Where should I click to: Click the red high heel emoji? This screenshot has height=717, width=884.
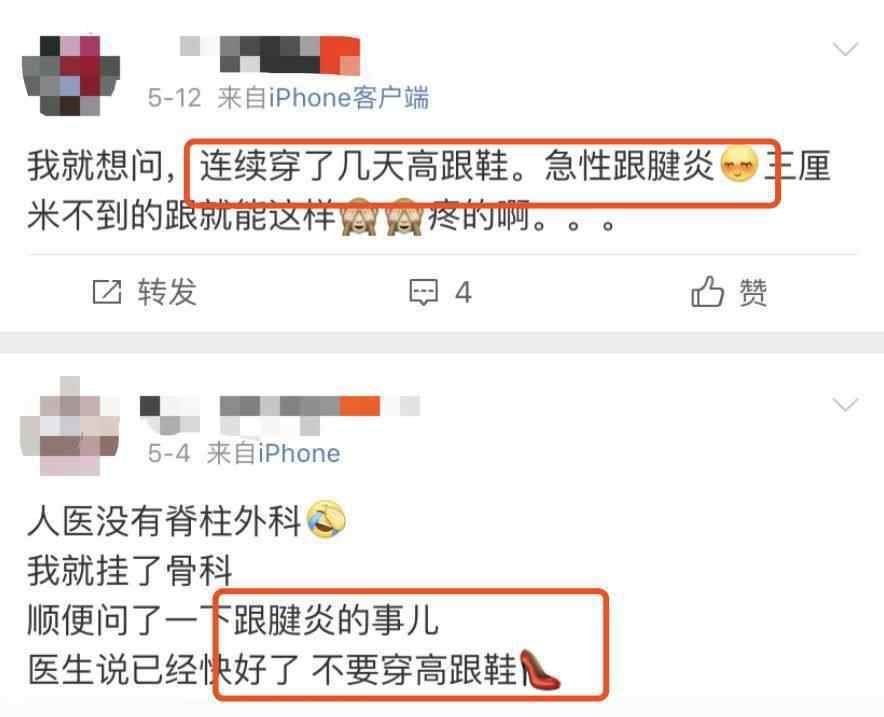coord(539,669)
